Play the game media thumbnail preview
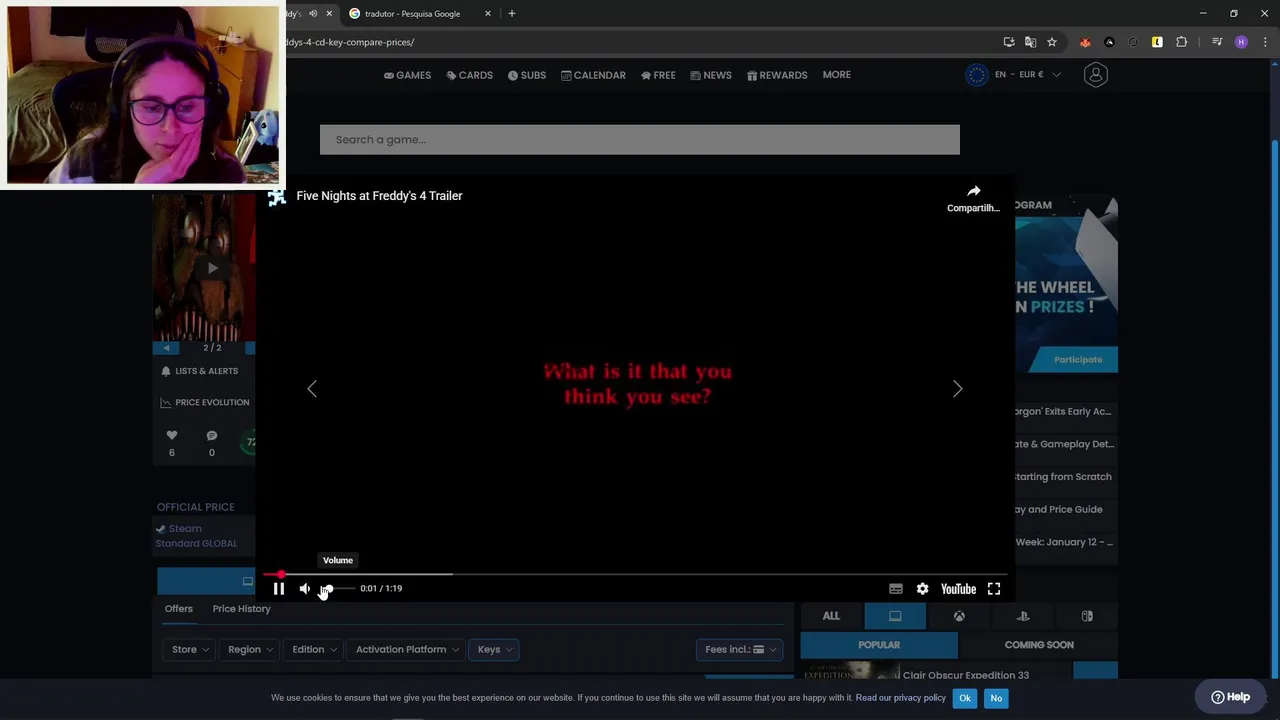Viewport: 1280px width, 720px height. point(211,268)
